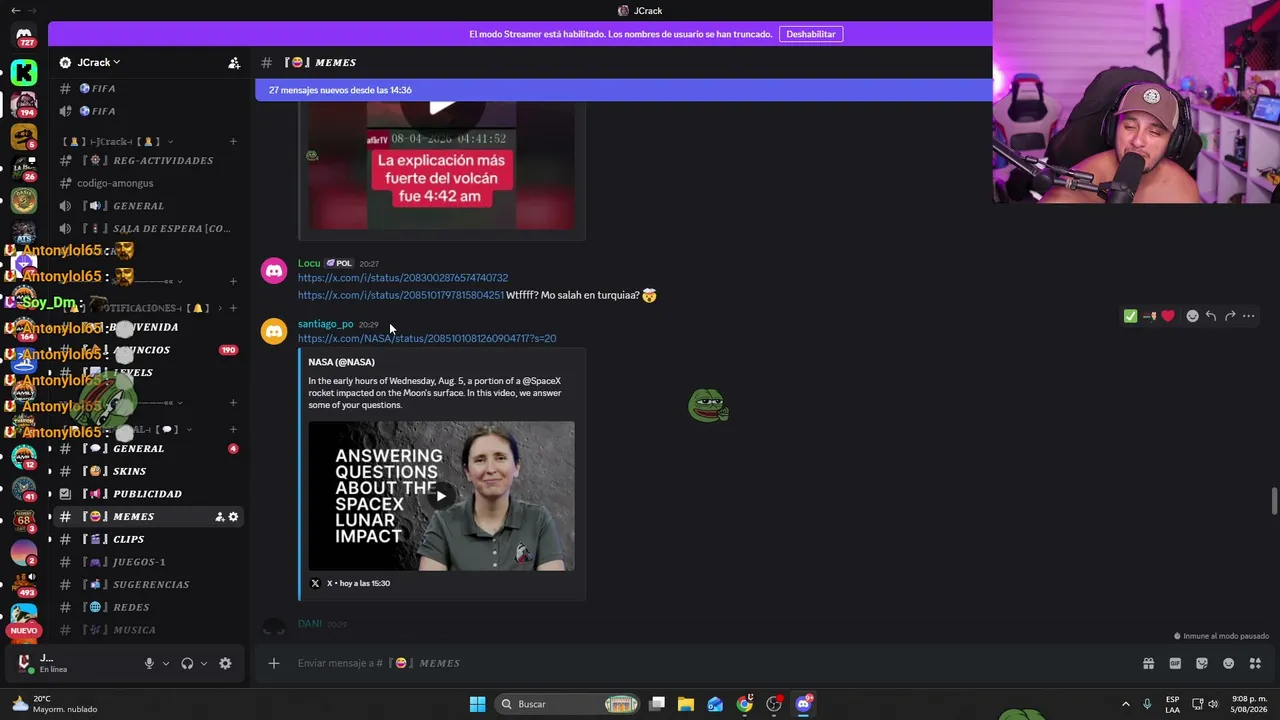Open more options for santiago_po message

pyautogui.click(x=1249, y=316)
